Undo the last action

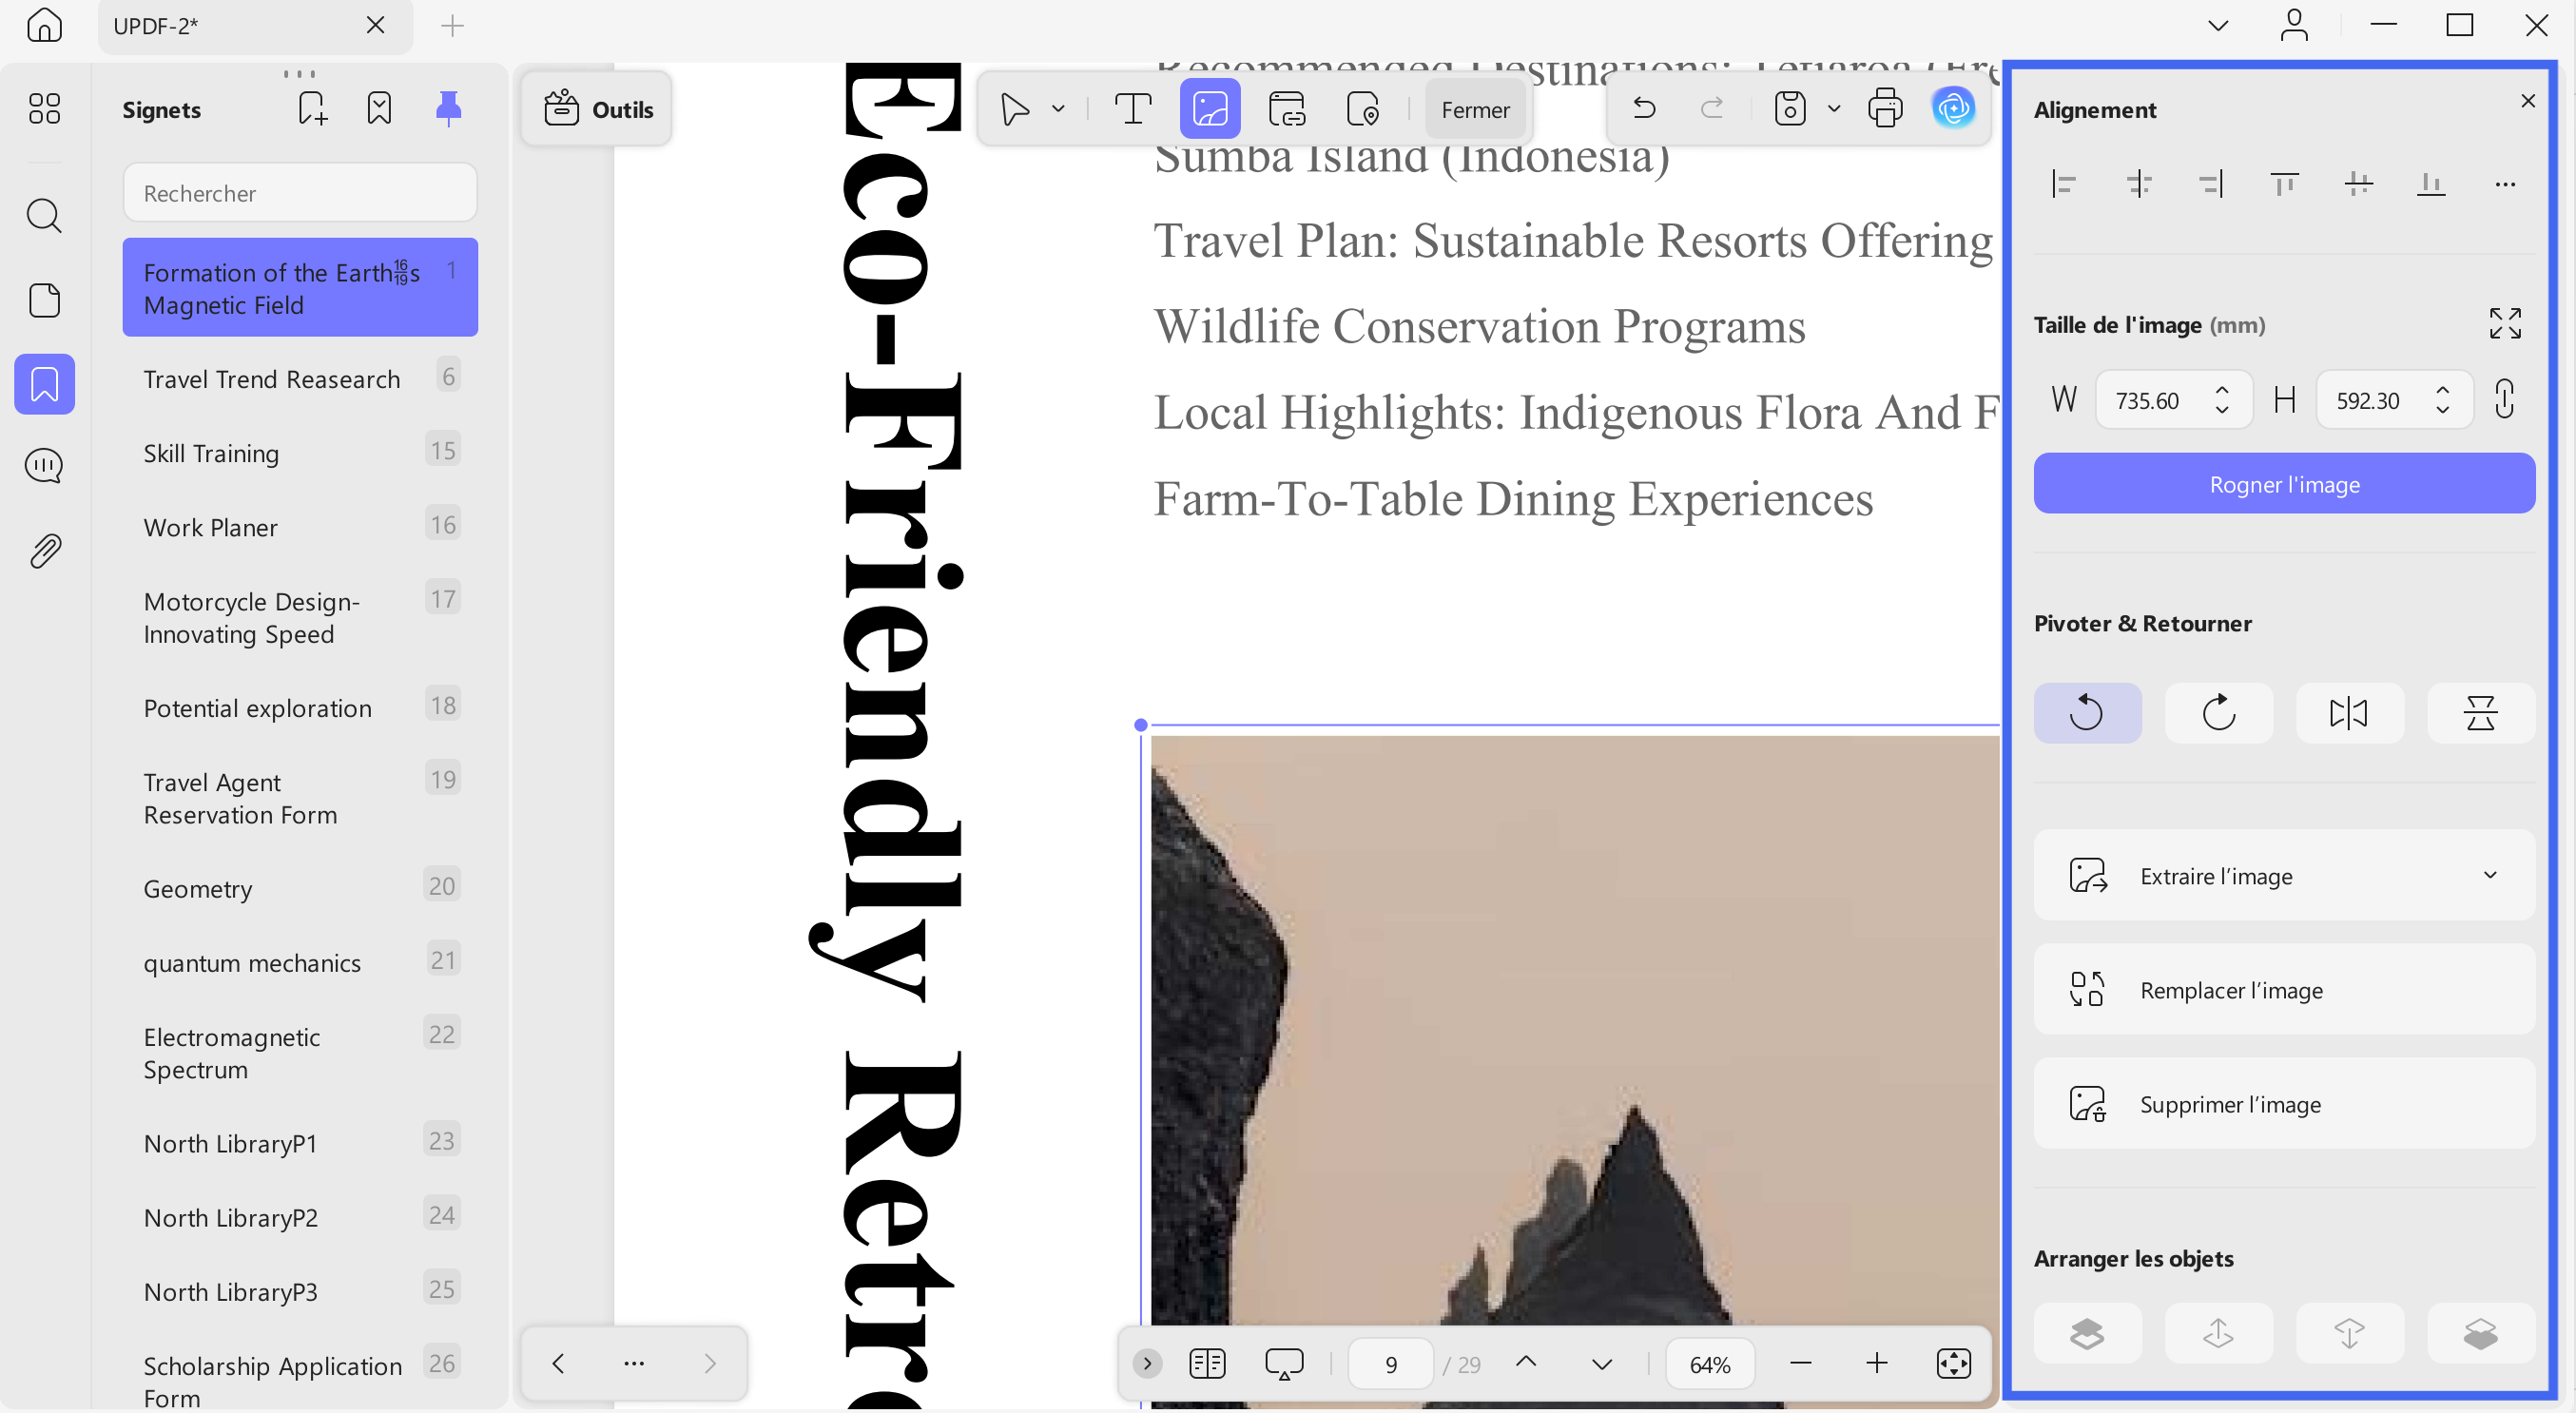click(x=1644, y=108)
